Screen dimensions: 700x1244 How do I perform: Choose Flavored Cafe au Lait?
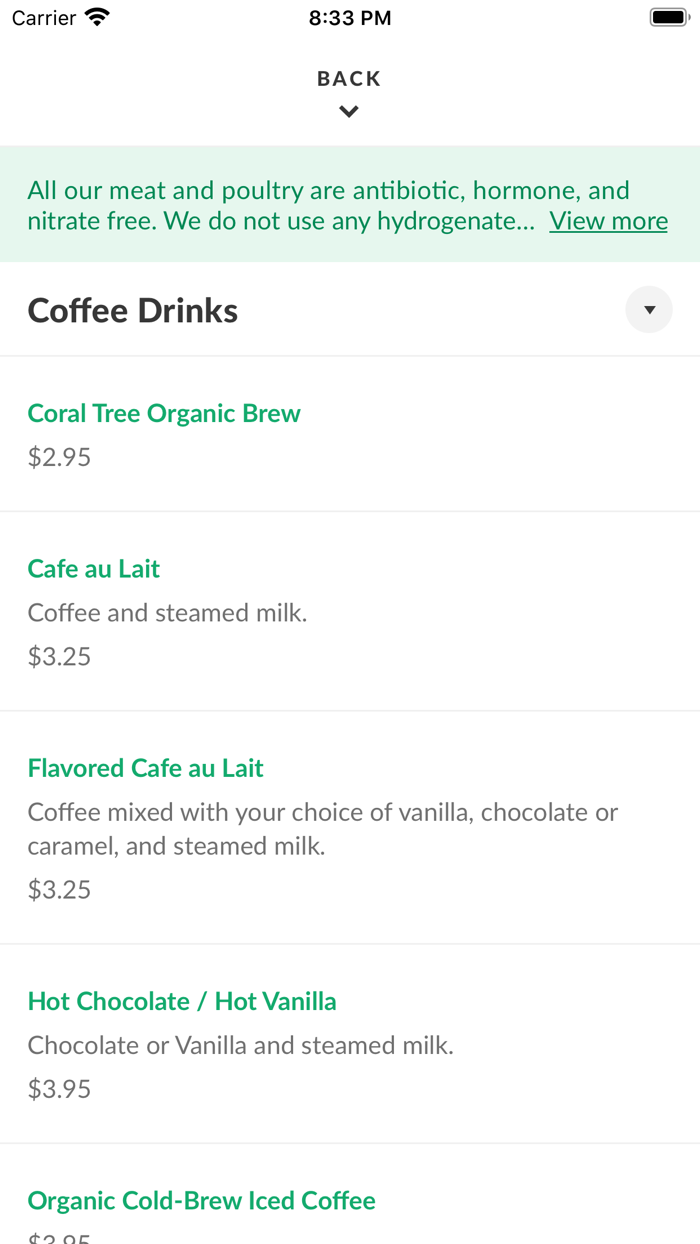point(145,768)
